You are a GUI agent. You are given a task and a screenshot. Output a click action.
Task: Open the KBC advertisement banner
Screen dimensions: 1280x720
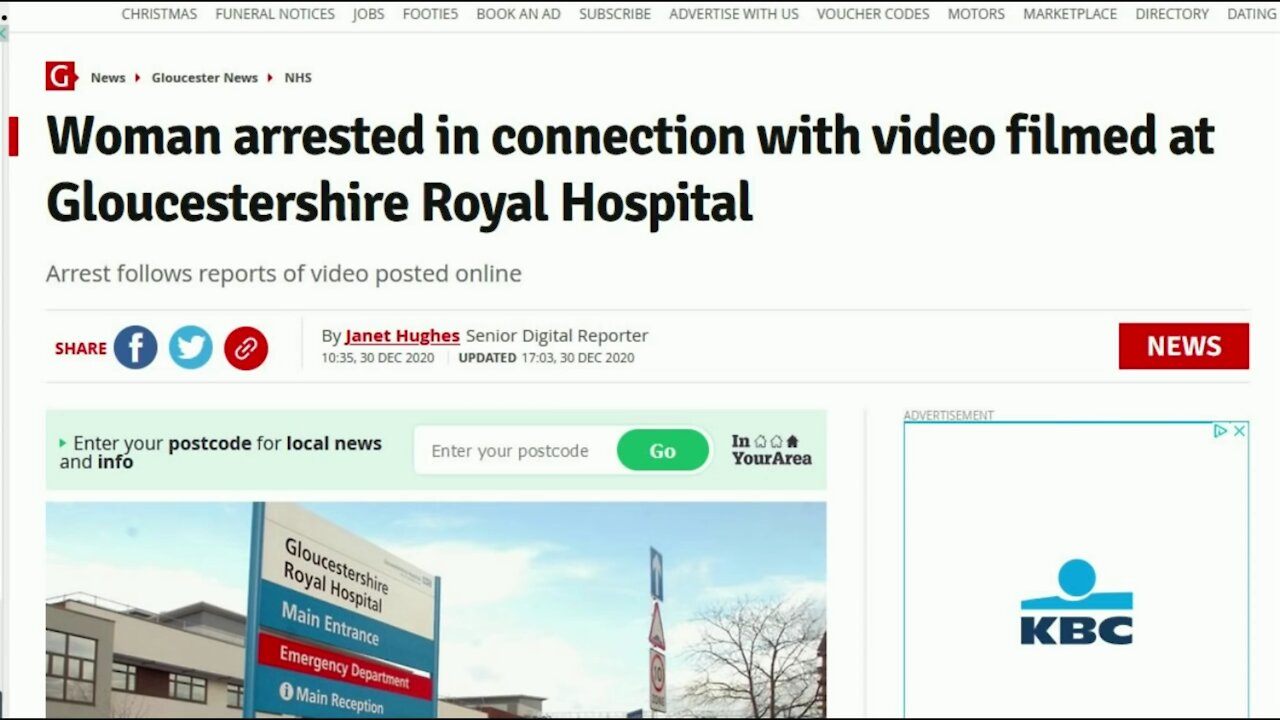(x=1077, y=570)
